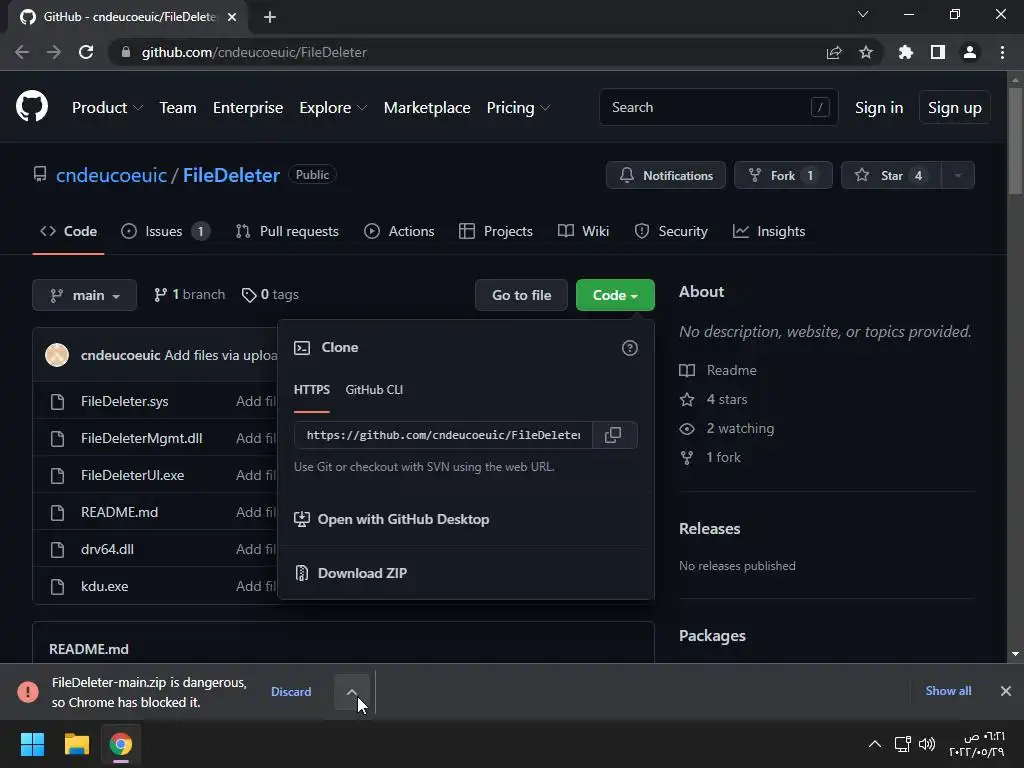Open Chrome three-dot menu
Screen dimensions: 1024x768
[x=1002, y=52]
